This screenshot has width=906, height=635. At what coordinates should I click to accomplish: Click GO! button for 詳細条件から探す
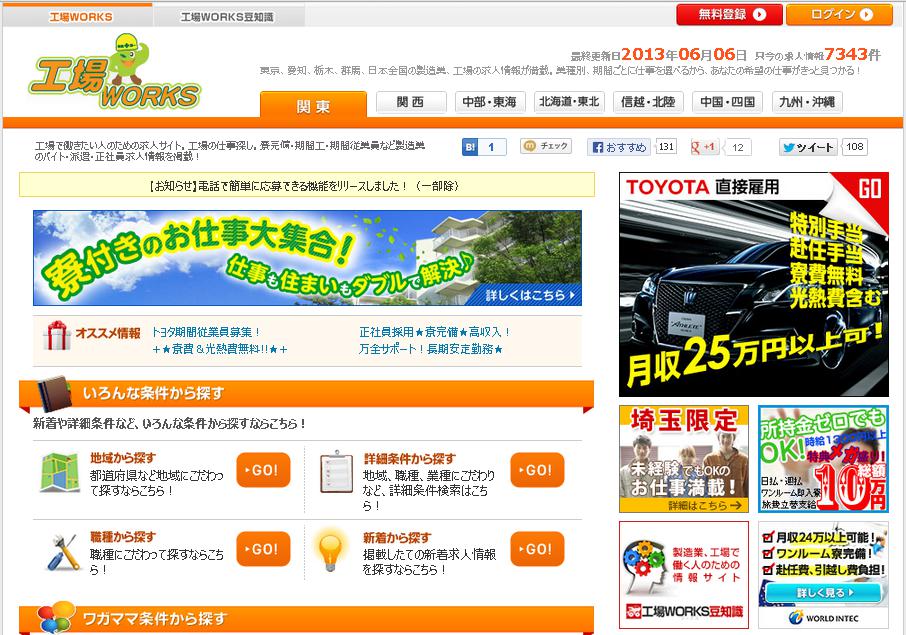[537, 470]
